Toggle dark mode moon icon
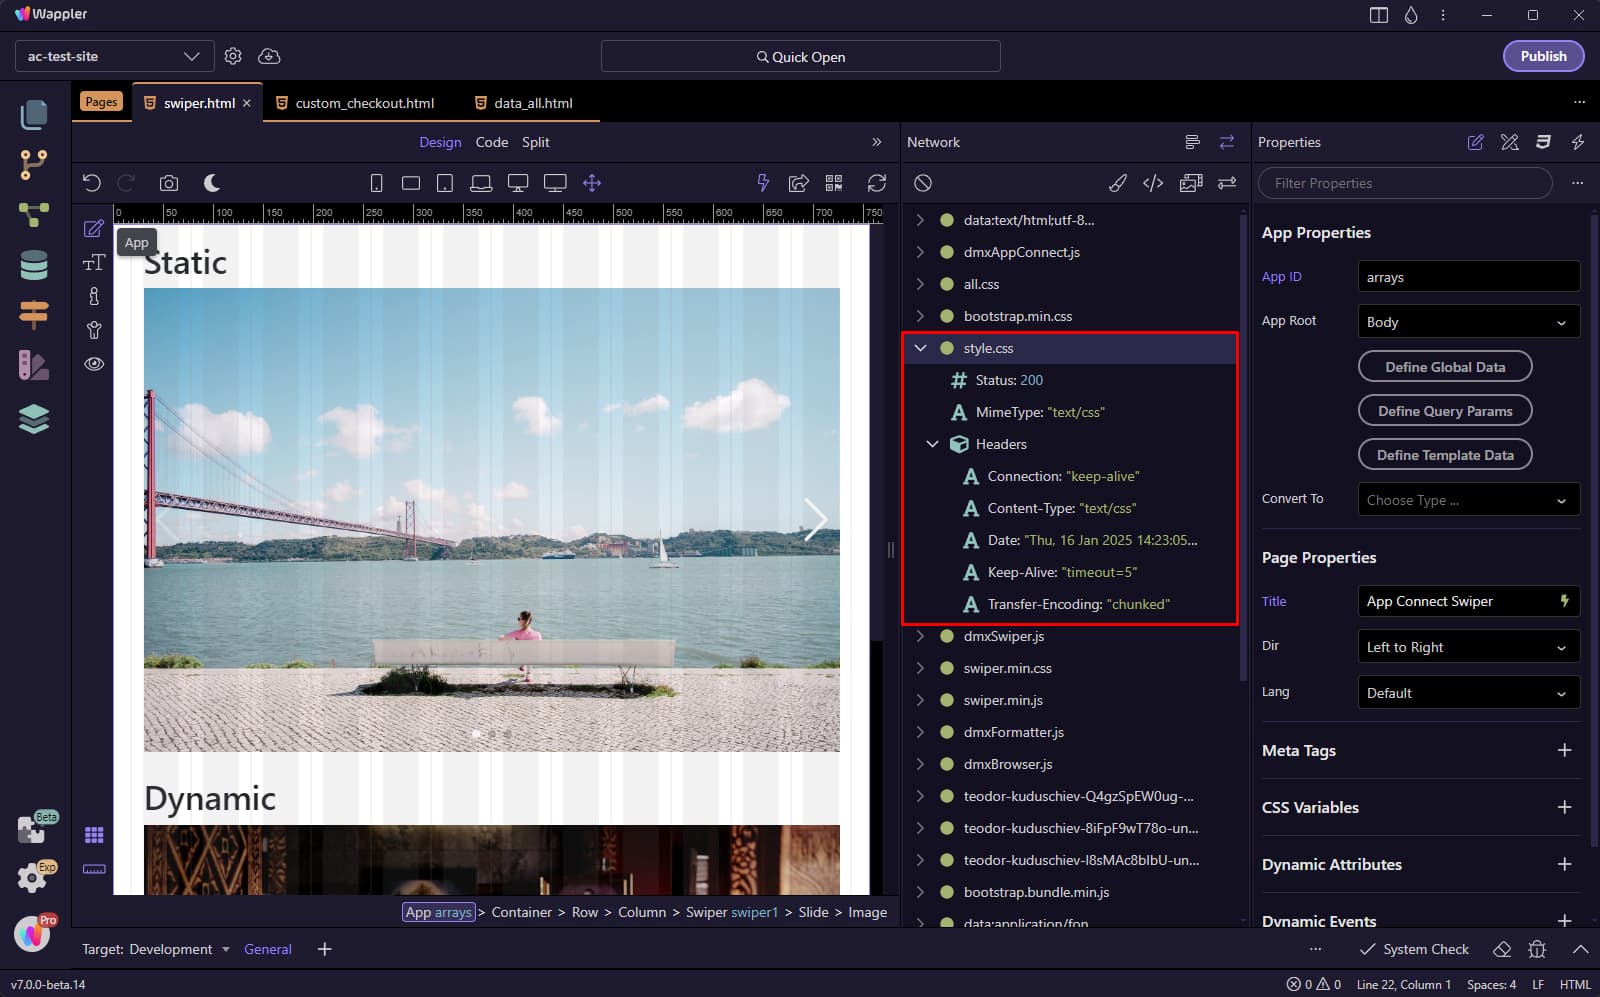The width and height of the screenshot is (1600, 997). coord(212,183)
